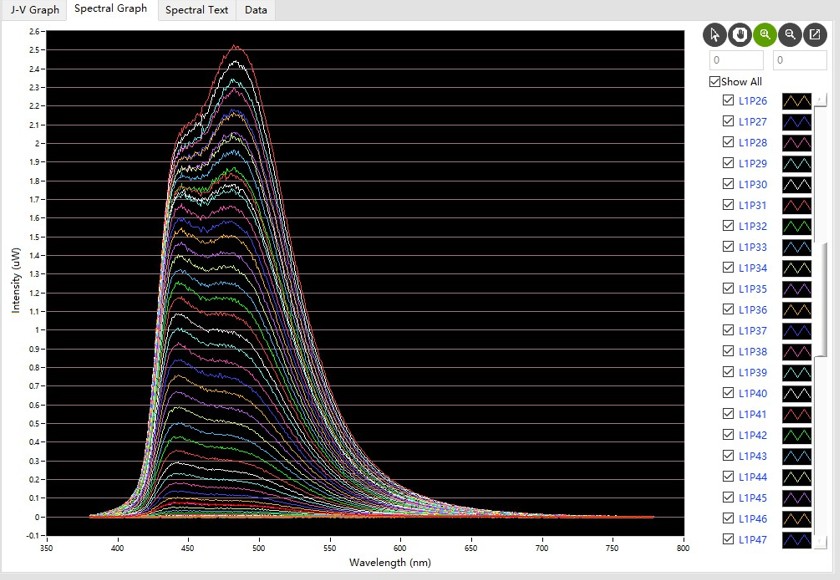
Task: Select the L1P41 series label
Action: click(753, 414)
